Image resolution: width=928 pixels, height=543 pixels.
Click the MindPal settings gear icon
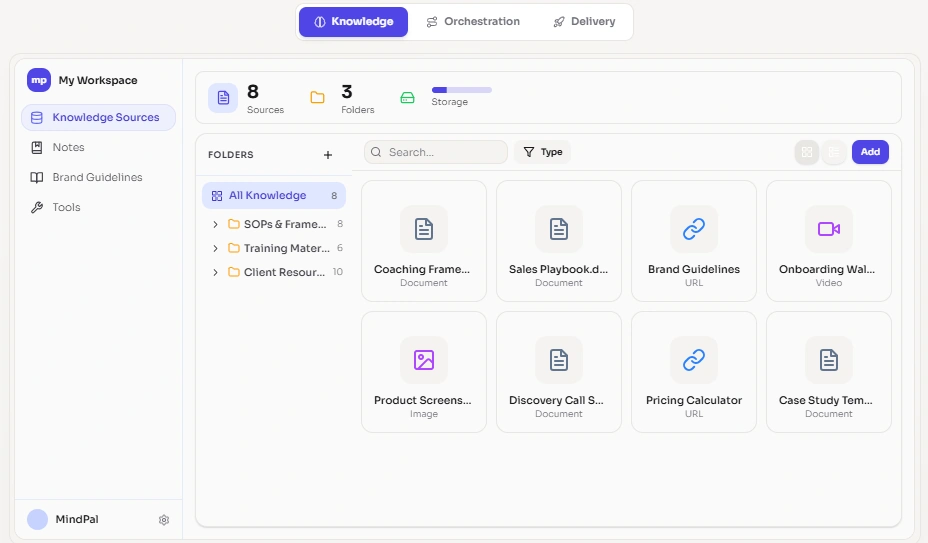coord(164,520)
